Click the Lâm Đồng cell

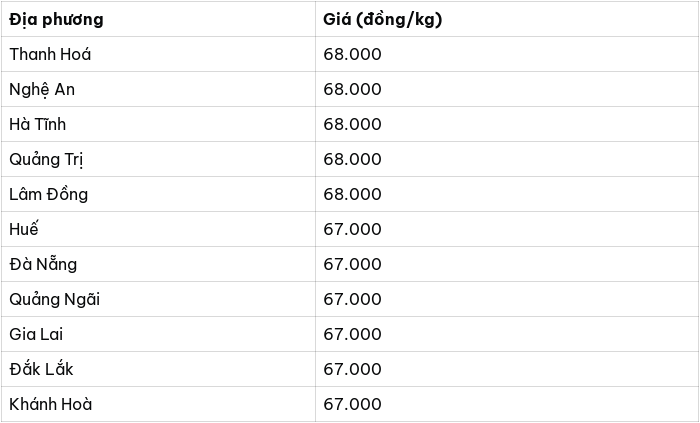158,194
